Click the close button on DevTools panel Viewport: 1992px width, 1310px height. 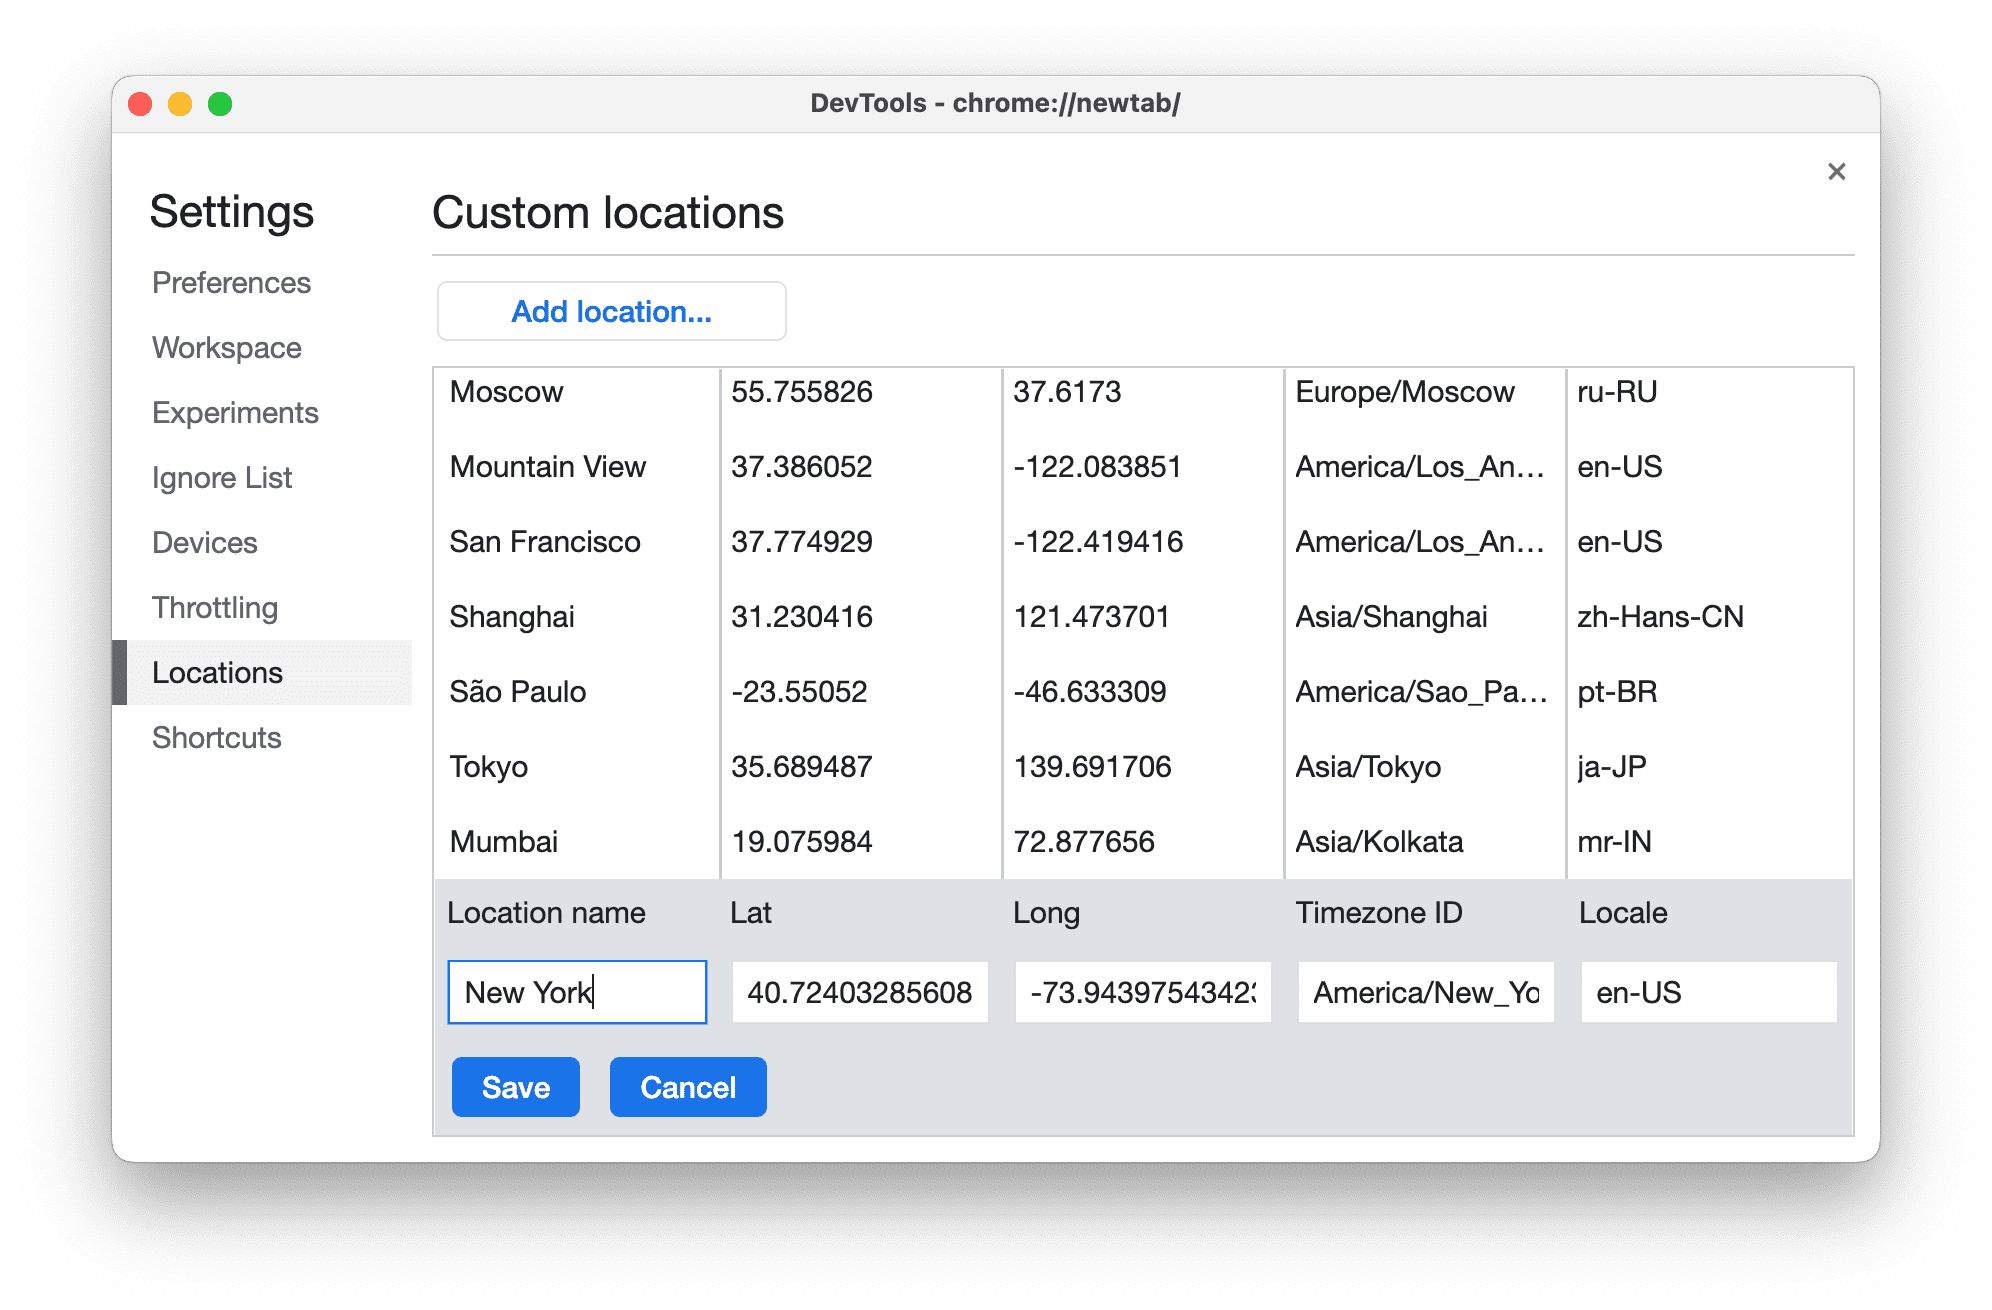[1836, 171]
